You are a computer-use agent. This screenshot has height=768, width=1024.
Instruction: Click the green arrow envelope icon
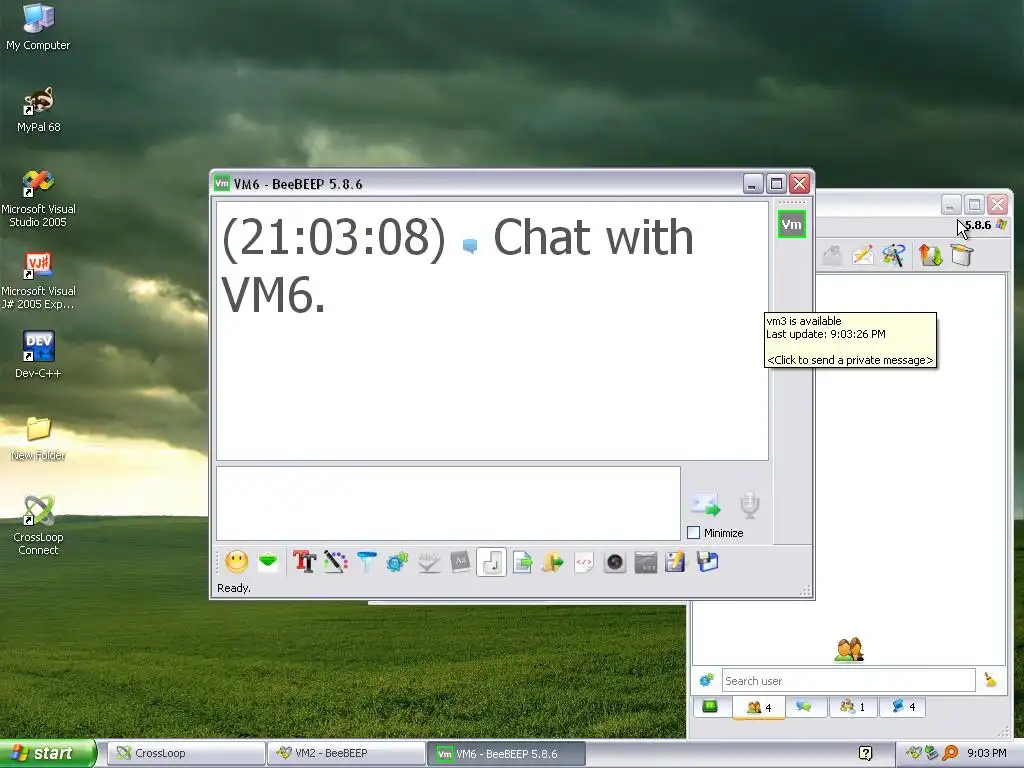point(268,562)
